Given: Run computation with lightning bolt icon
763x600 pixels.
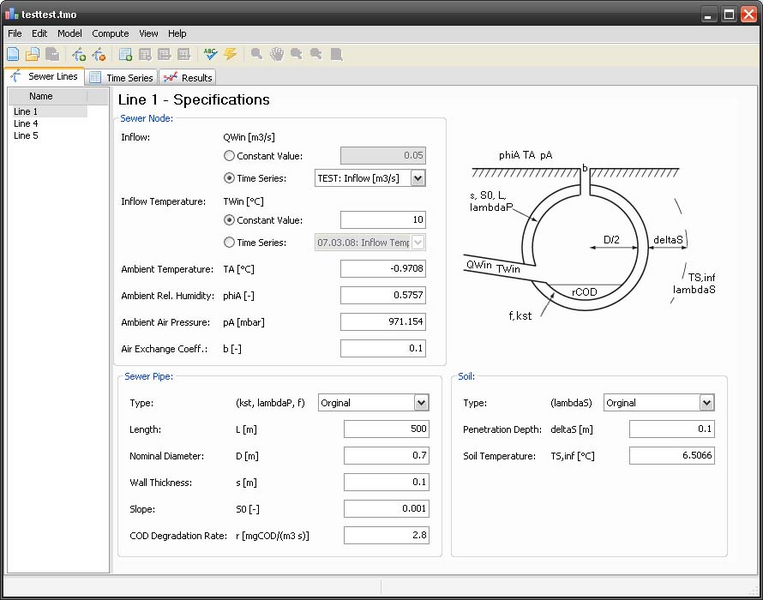Looking at the screenshot, I should 230,54.
